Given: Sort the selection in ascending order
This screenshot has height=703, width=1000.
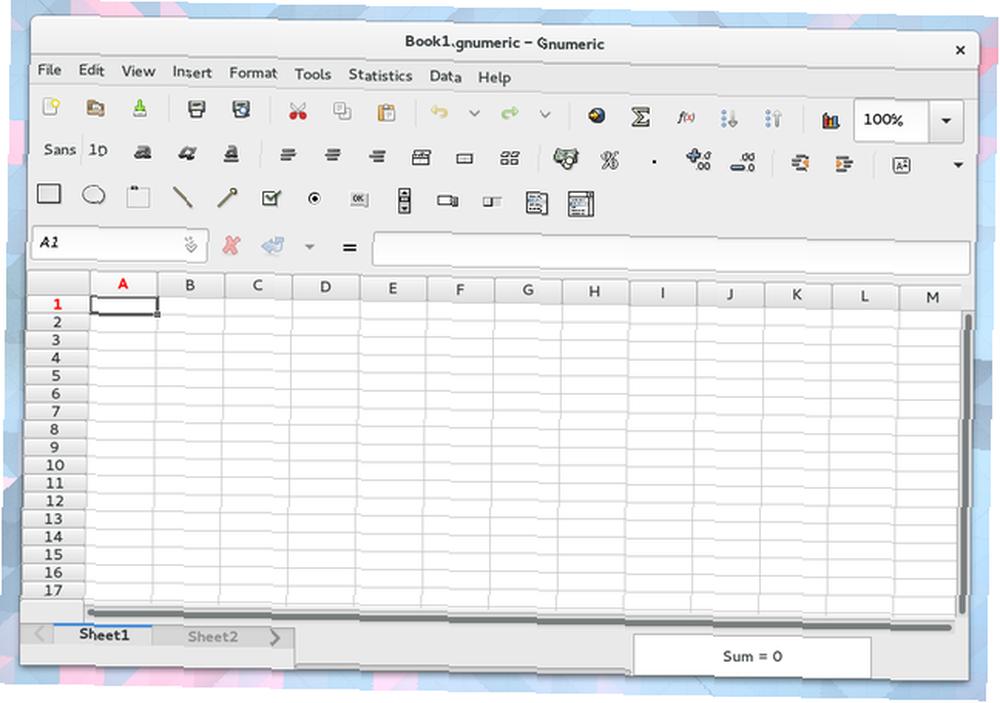Looking at the screenshot, I should tap(729, 118).
